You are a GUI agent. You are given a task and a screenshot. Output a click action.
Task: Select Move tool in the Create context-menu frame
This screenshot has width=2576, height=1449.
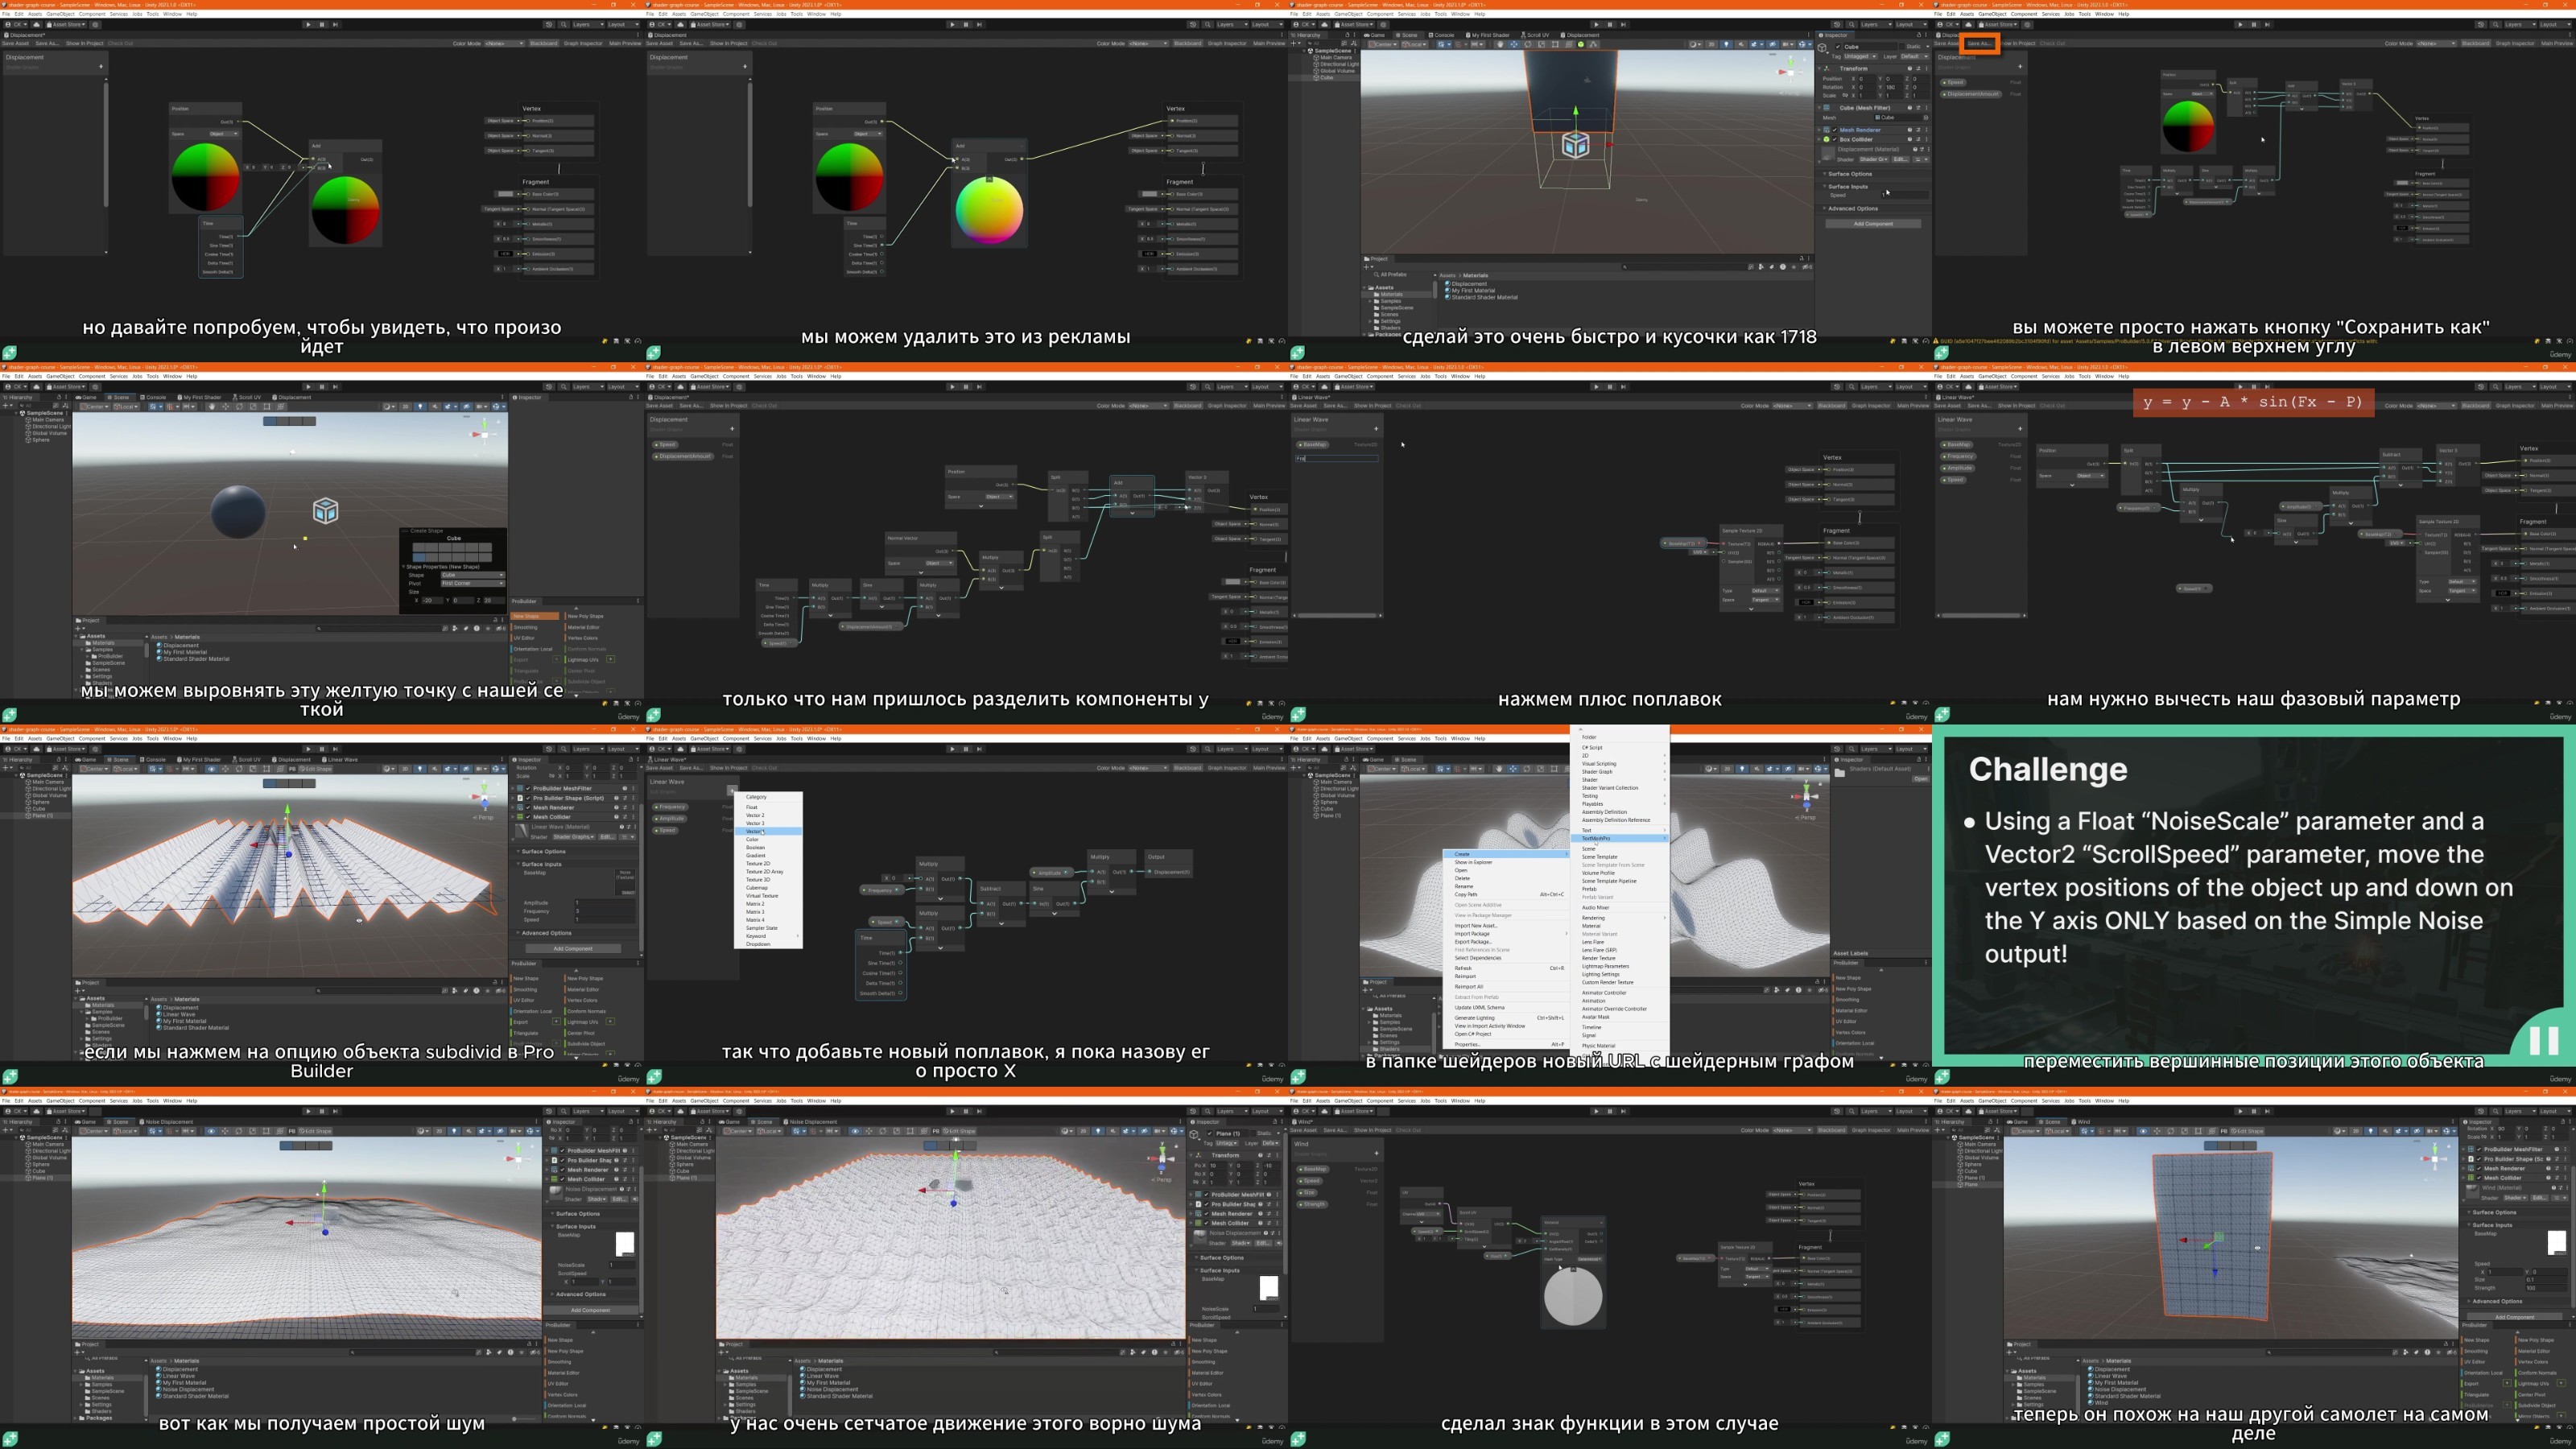(1514, 769)
